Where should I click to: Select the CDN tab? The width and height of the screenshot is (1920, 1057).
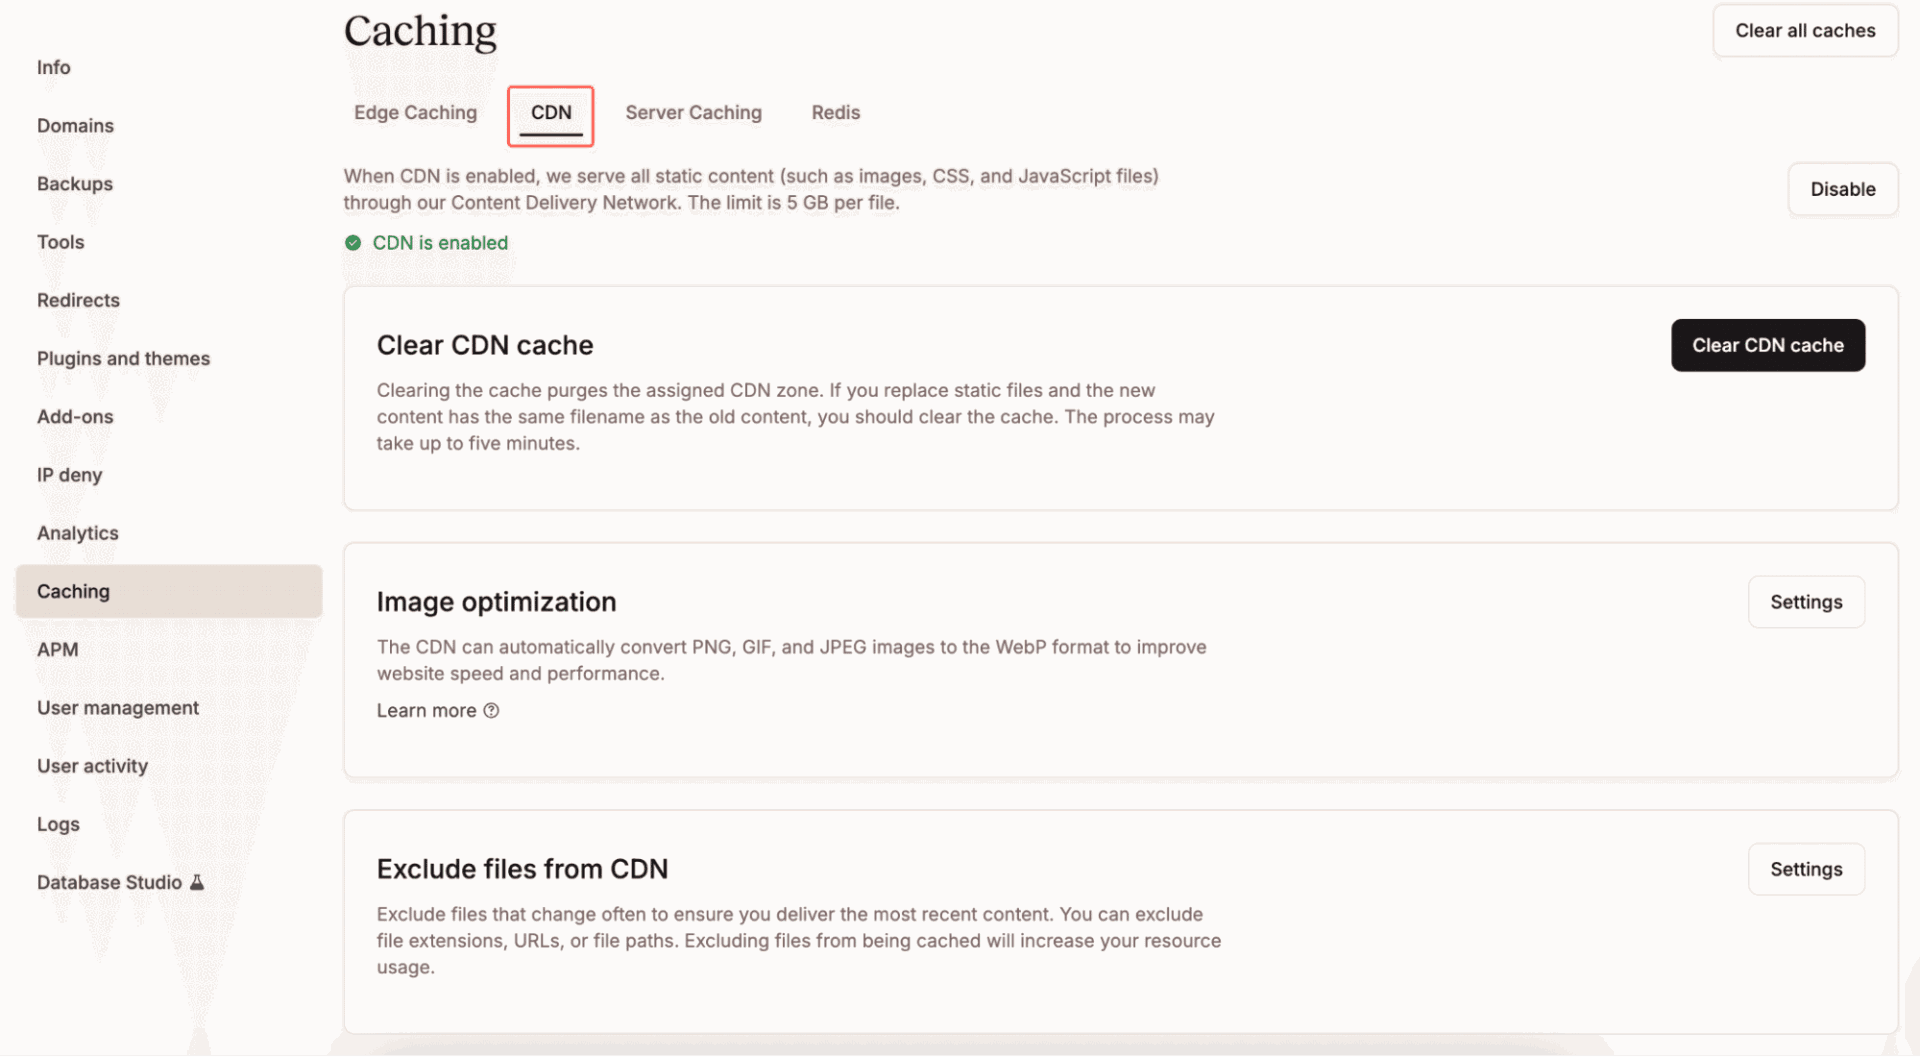pos(550,113)
